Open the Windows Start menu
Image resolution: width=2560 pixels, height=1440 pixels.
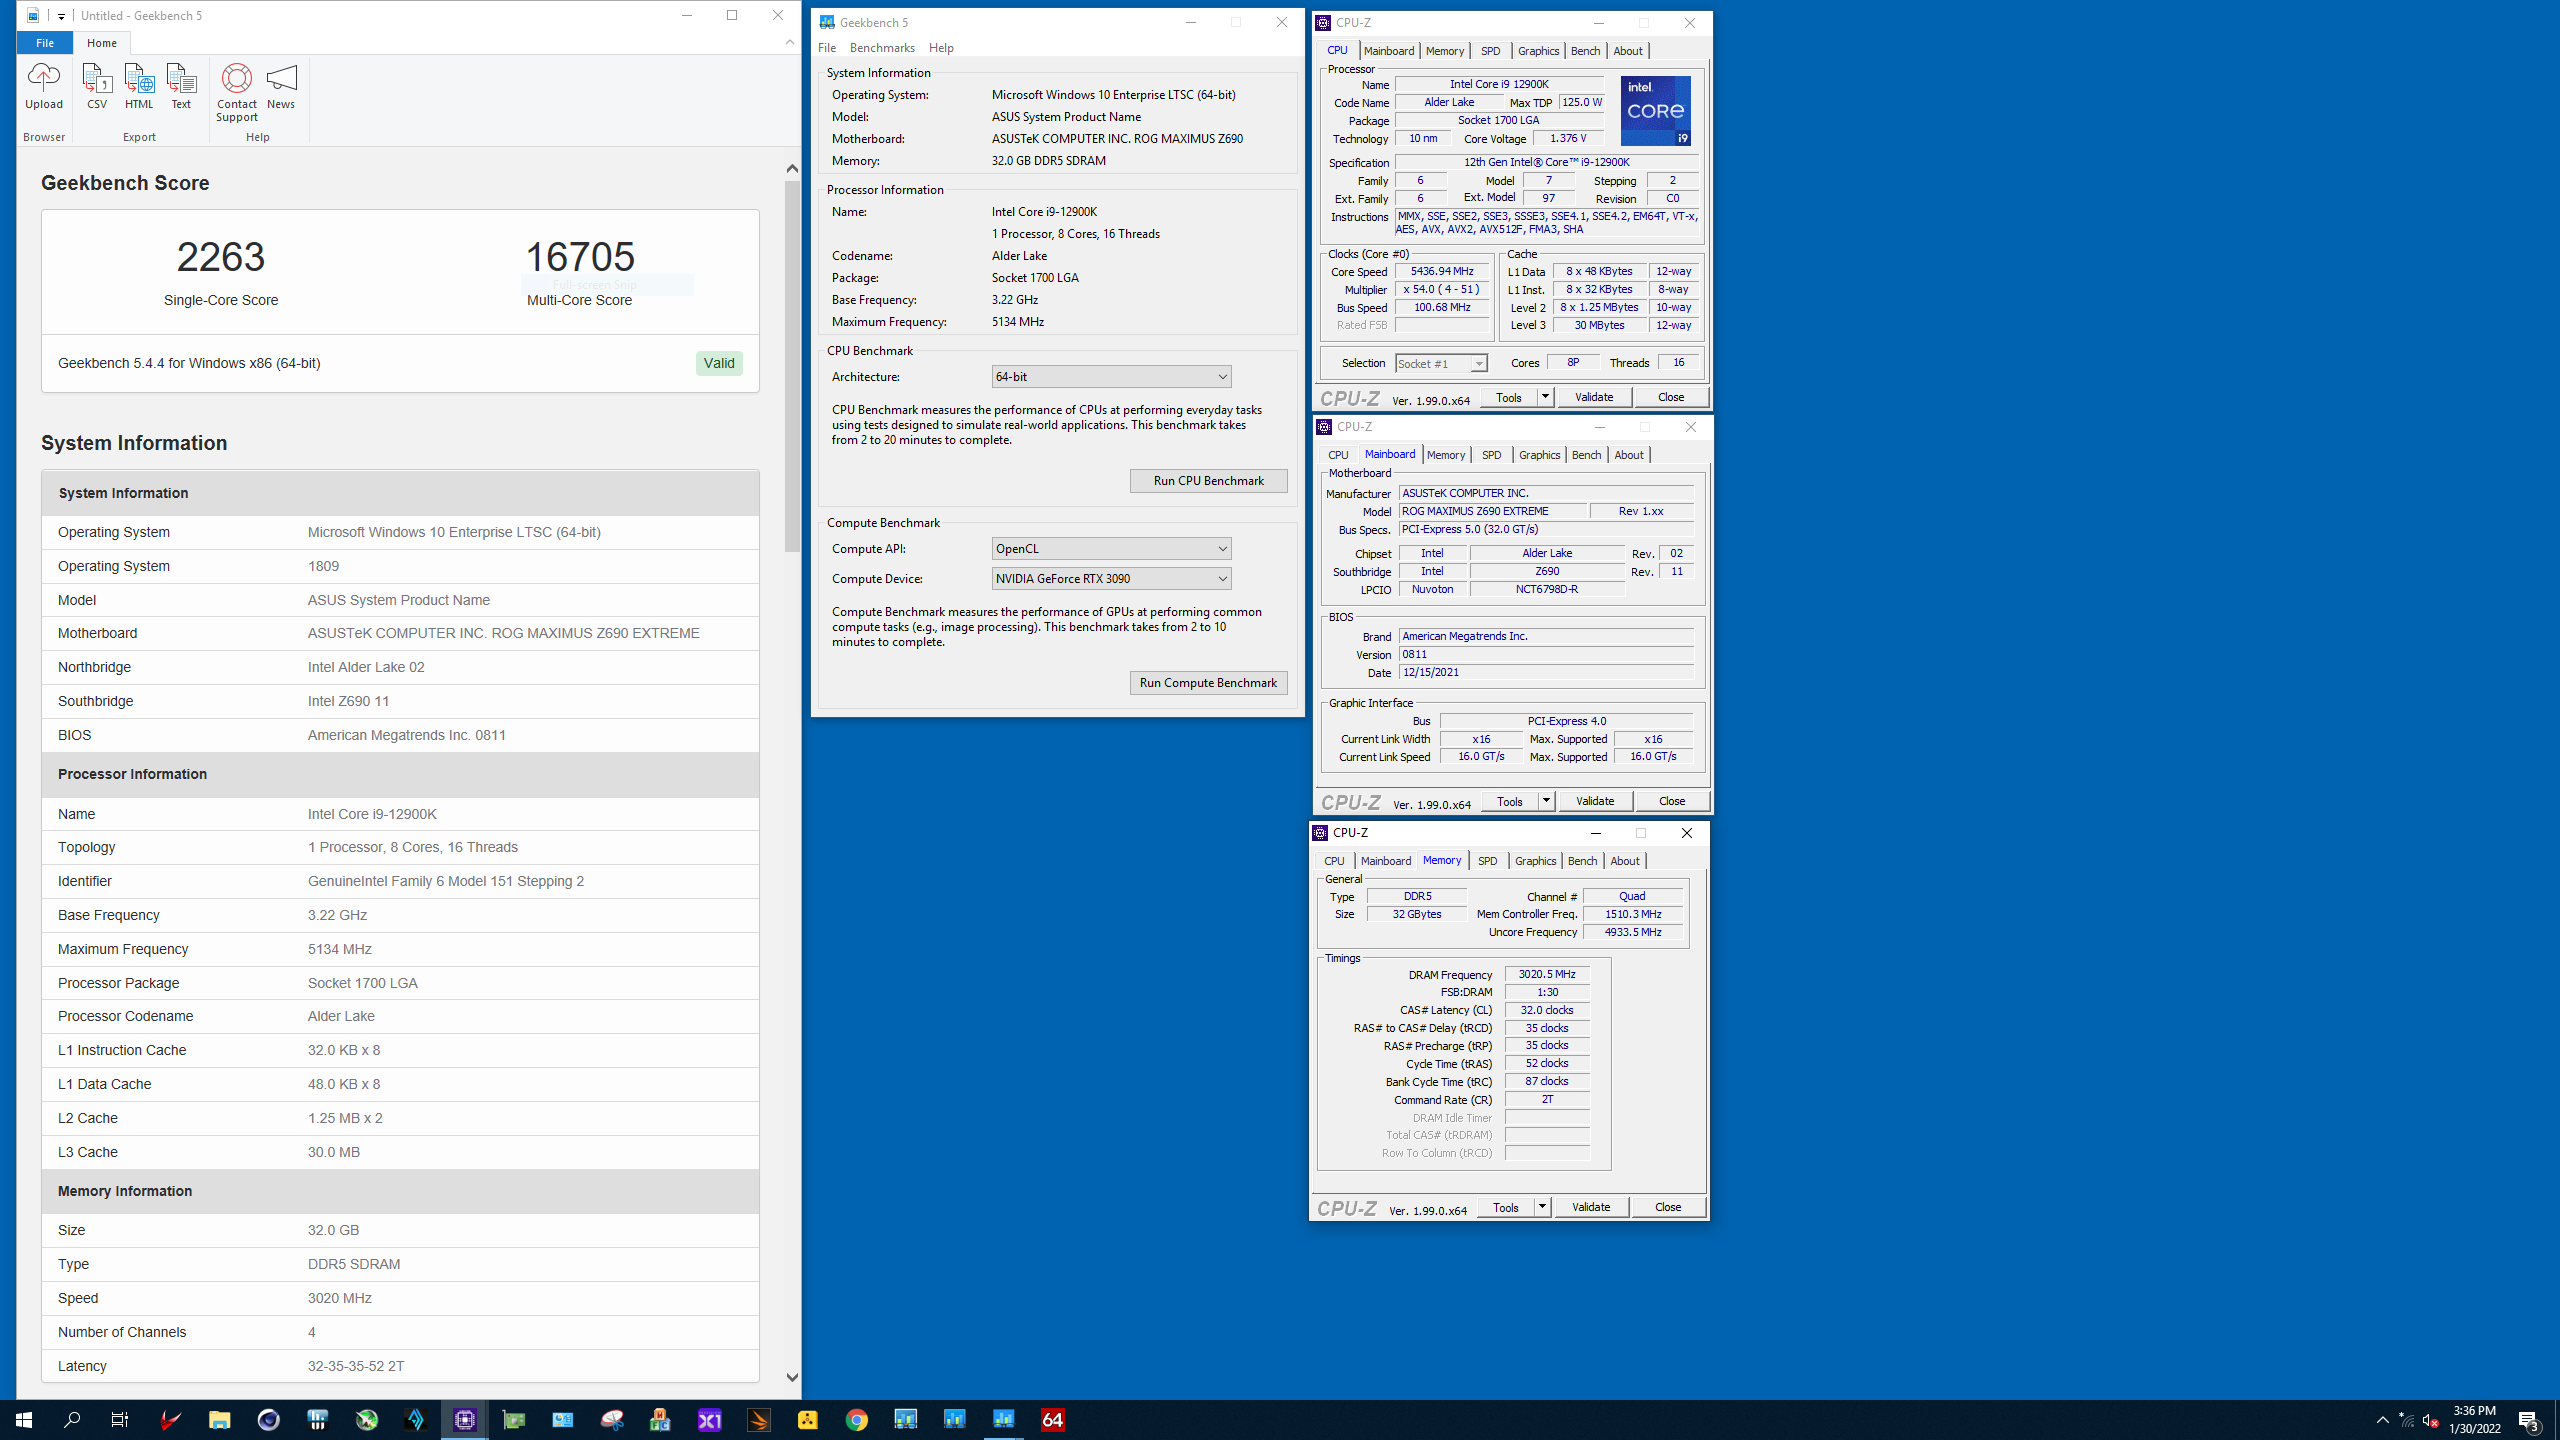(24, 1419)
